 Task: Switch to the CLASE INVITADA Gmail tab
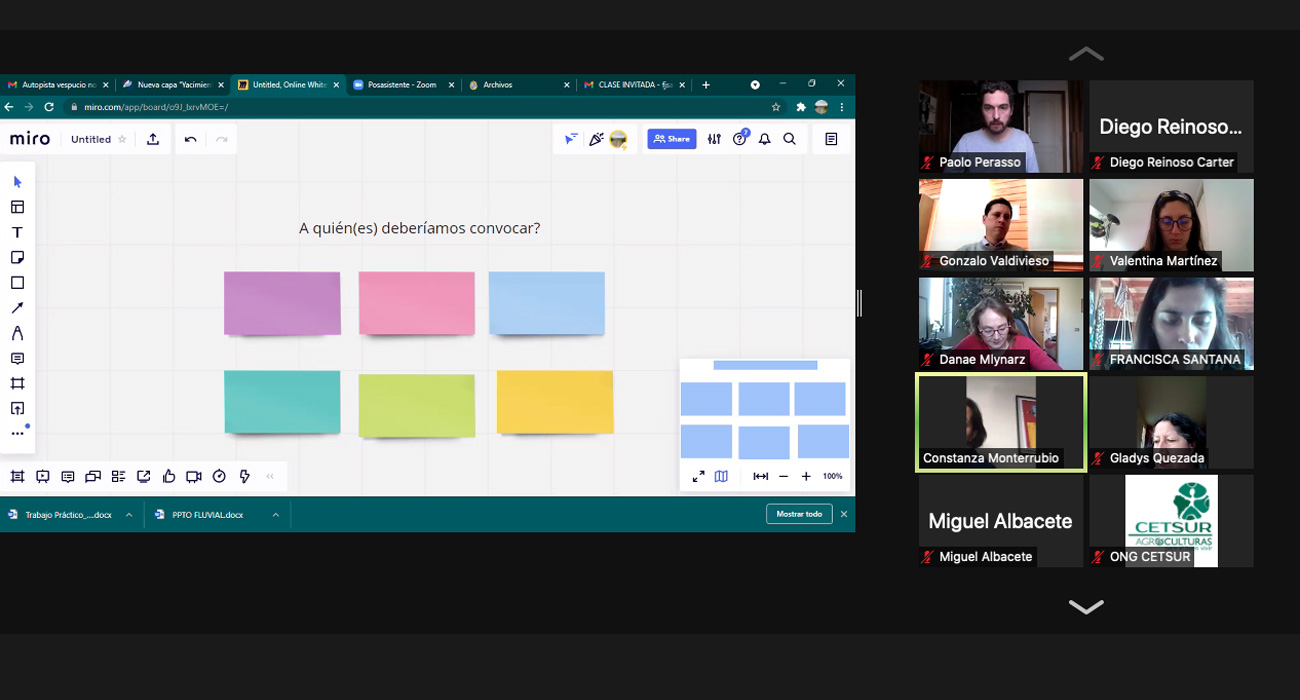[x=633, y=85]
